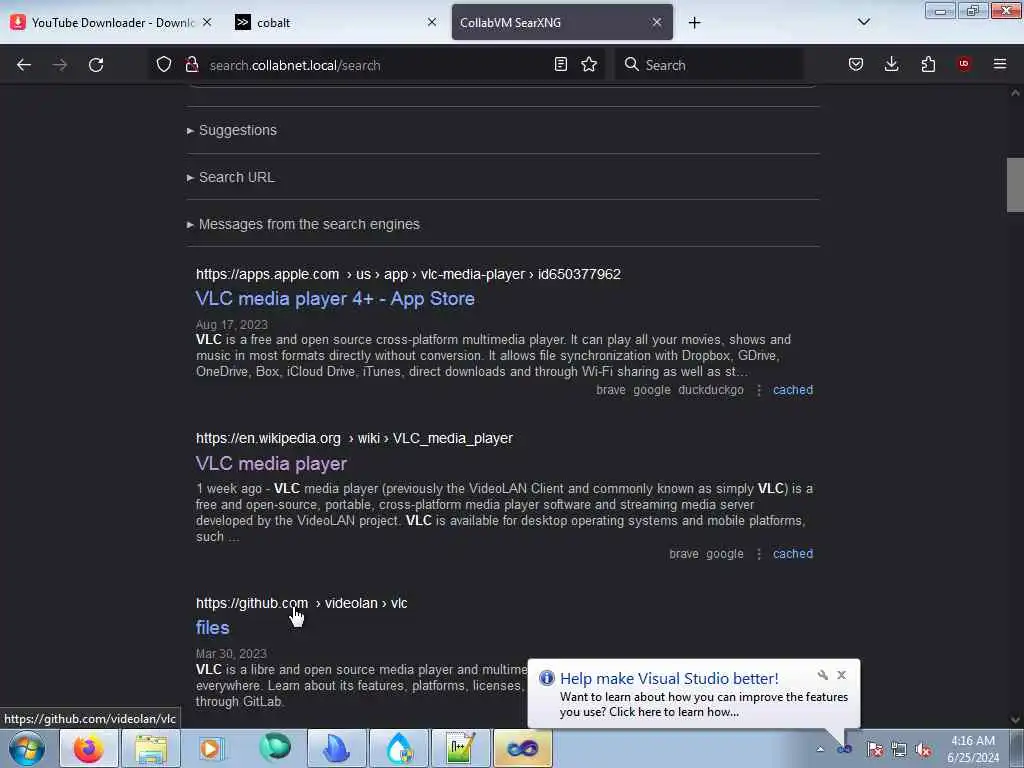Reload the current search page
This screenshot has width=1024, height=768.
coord(96,65)
